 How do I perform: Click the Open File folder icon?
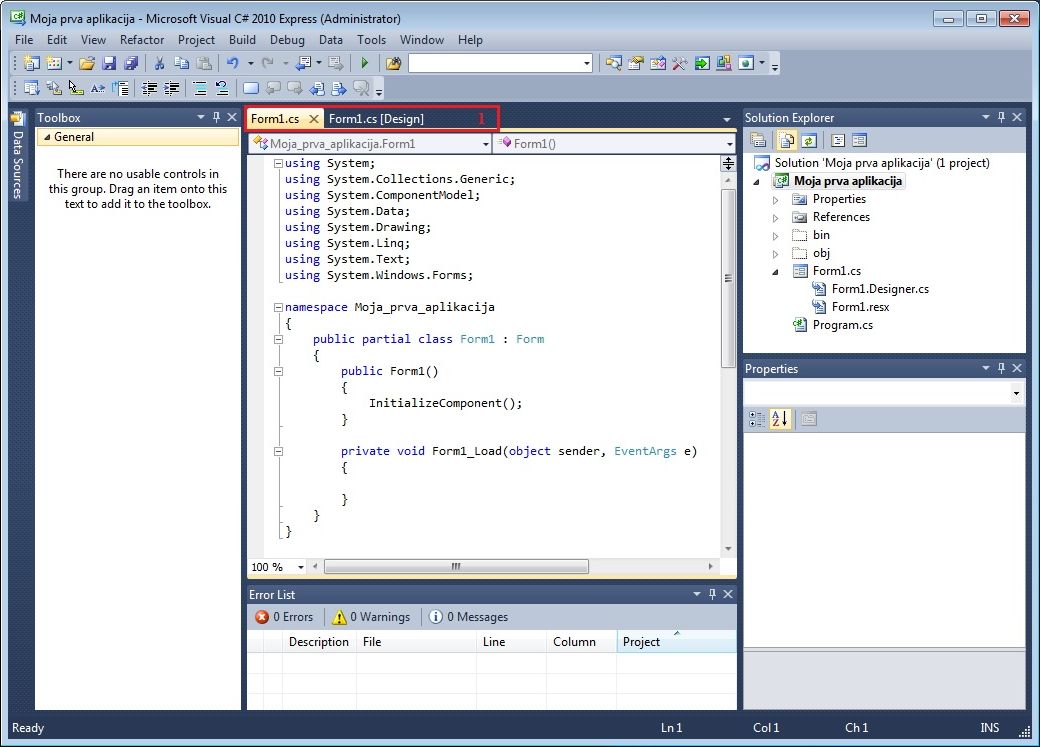(x=87, y=63)
